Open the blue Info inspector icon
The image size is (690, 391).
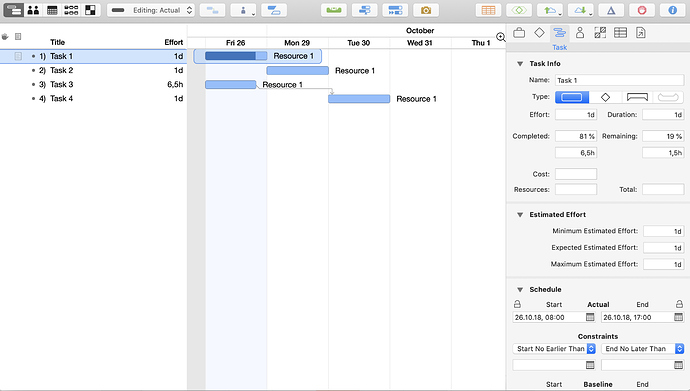(x=672, y=10)
